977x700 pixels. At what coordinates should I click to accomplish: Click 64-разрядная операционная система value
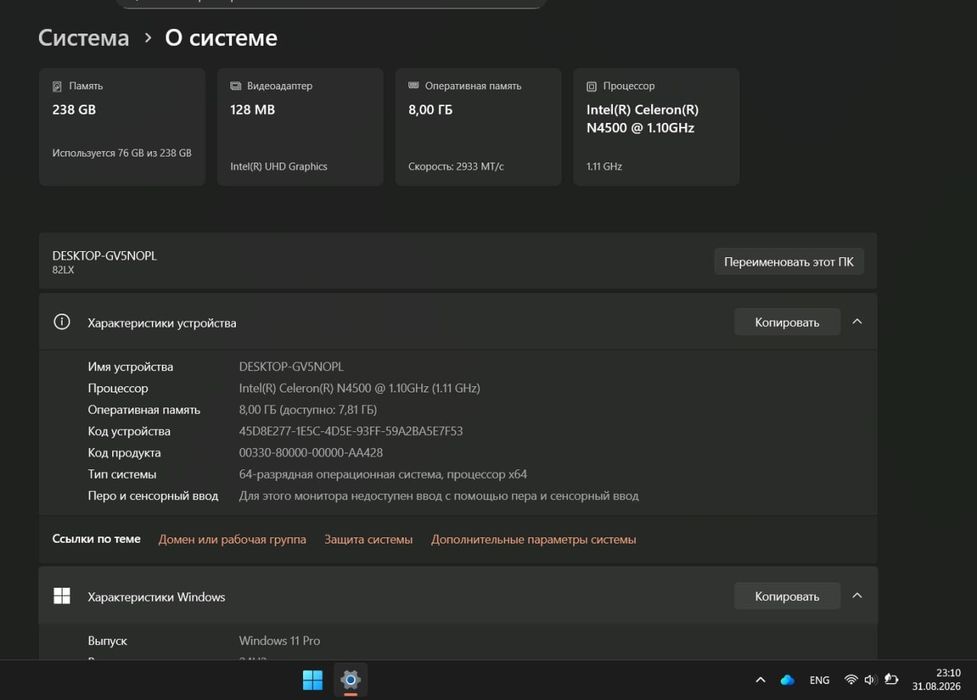click(x=383, y=474)
